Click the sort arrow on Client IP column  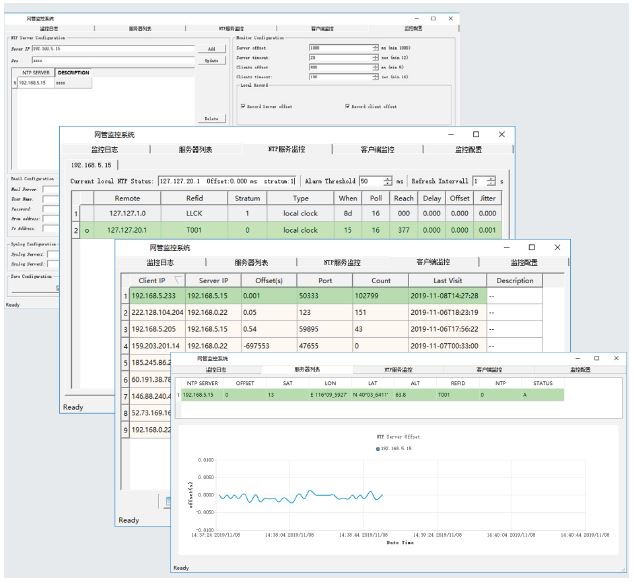pos(178,281)
